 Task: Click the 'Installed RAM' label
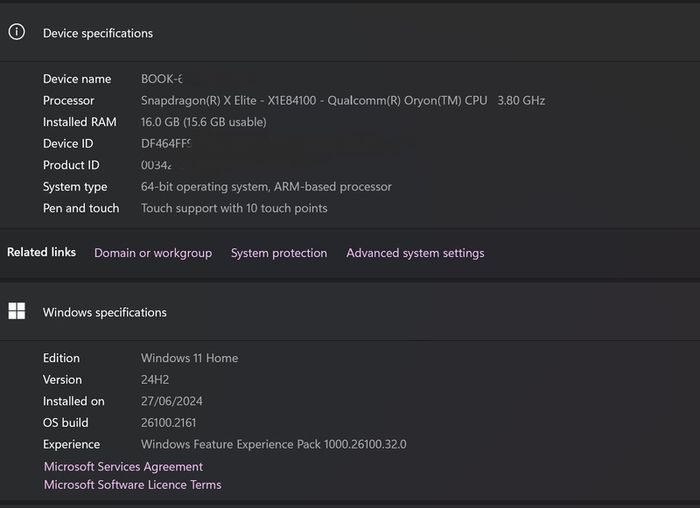[x=79, y=122]
